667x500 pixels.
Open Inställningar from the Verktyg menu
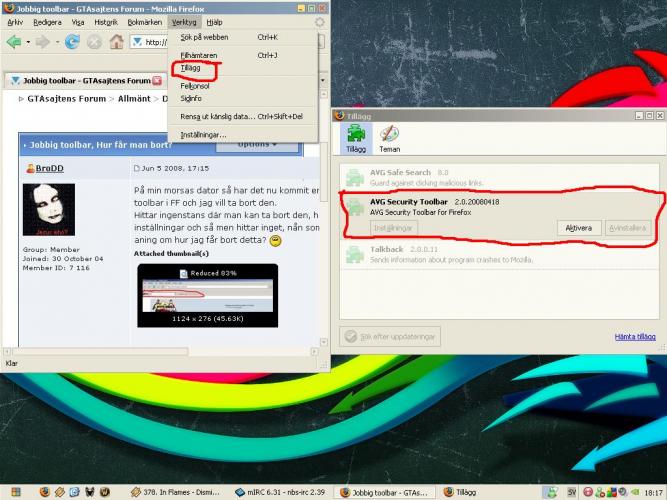(243, 135)
